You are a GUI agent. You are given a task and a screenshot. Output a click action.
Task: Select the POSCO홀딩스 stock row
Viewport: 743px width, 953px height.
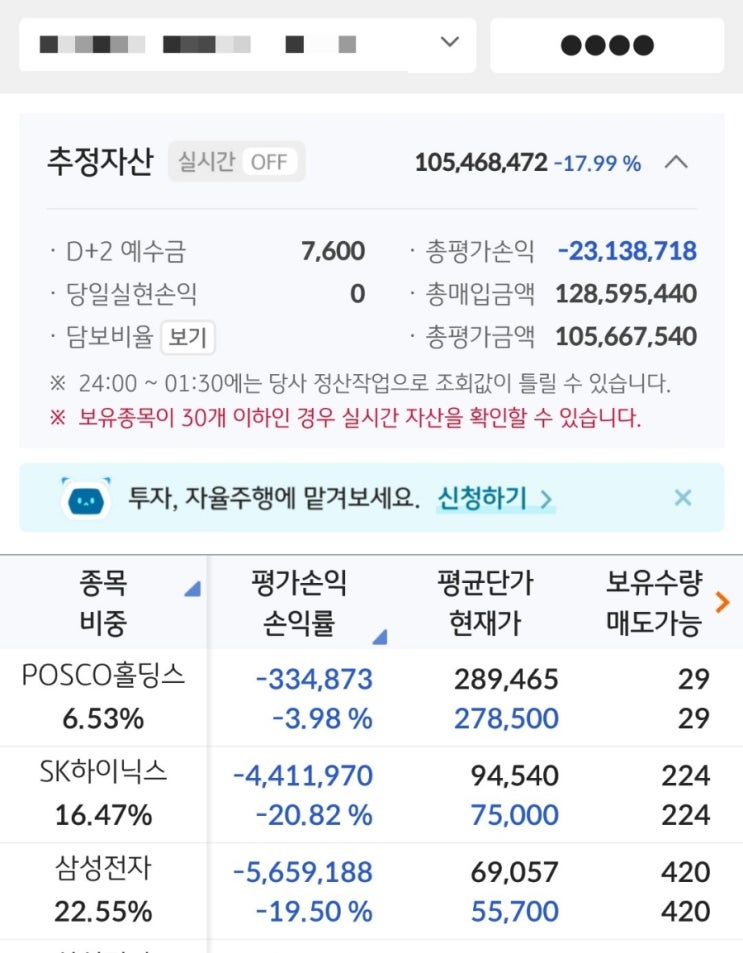(372, 698)
